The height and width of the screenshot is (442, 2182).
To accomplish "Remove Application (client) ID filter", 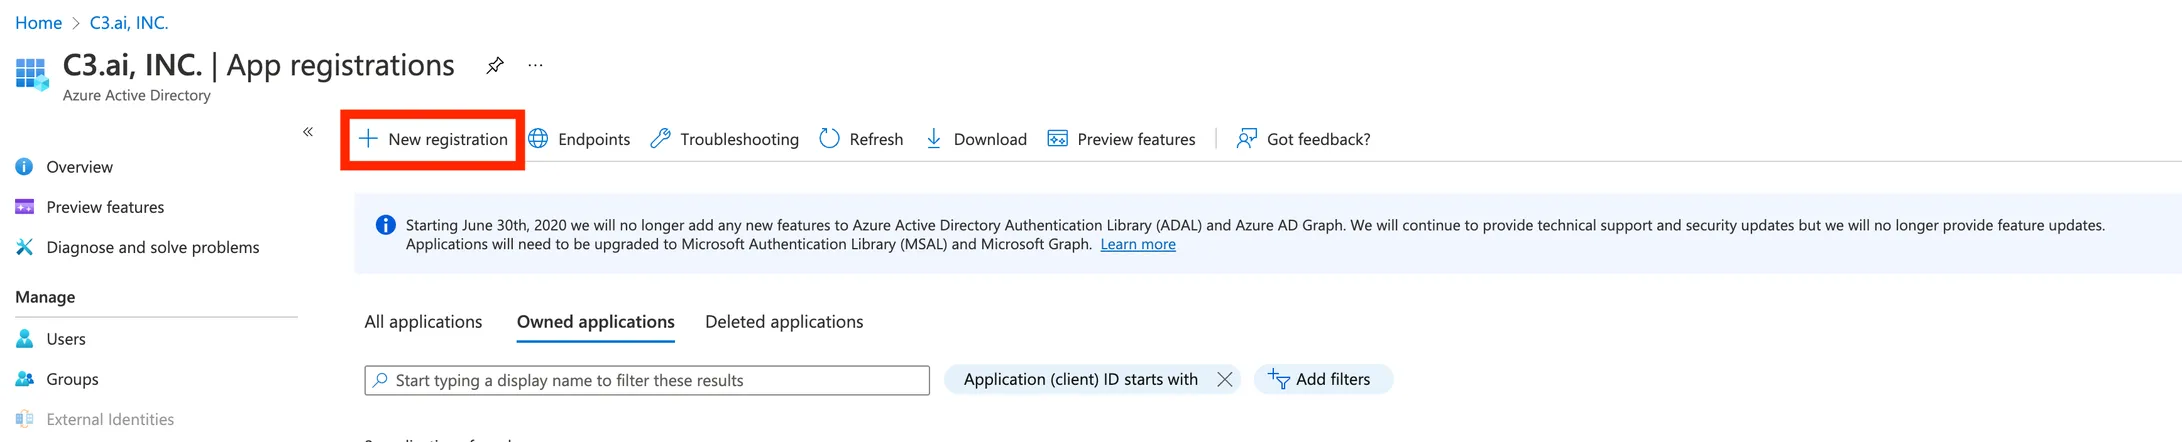I will tap(1224, 379).
